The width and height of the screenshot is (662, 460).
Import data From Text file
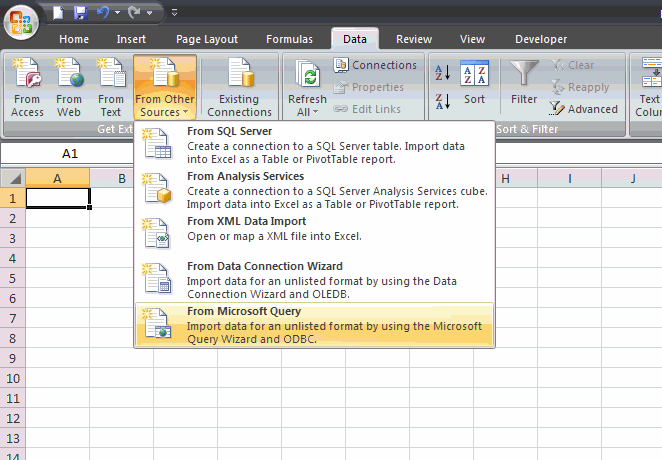(111, 88)
